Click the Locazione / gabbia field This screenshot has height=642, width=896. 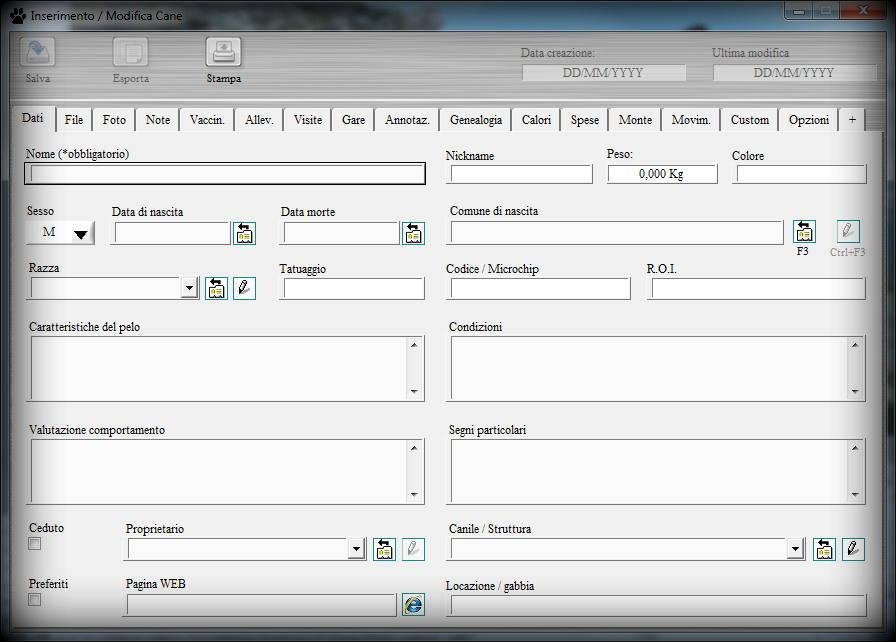pos(658,605)
